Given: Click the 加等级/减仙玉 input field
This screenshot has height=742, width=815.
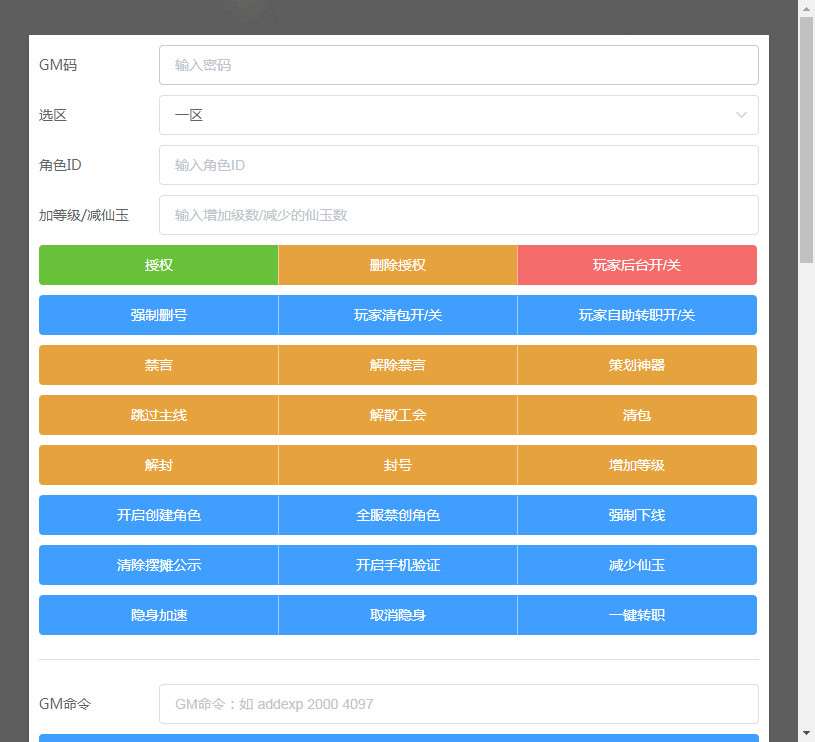Looking at the screenshot, I should point(457,215).
